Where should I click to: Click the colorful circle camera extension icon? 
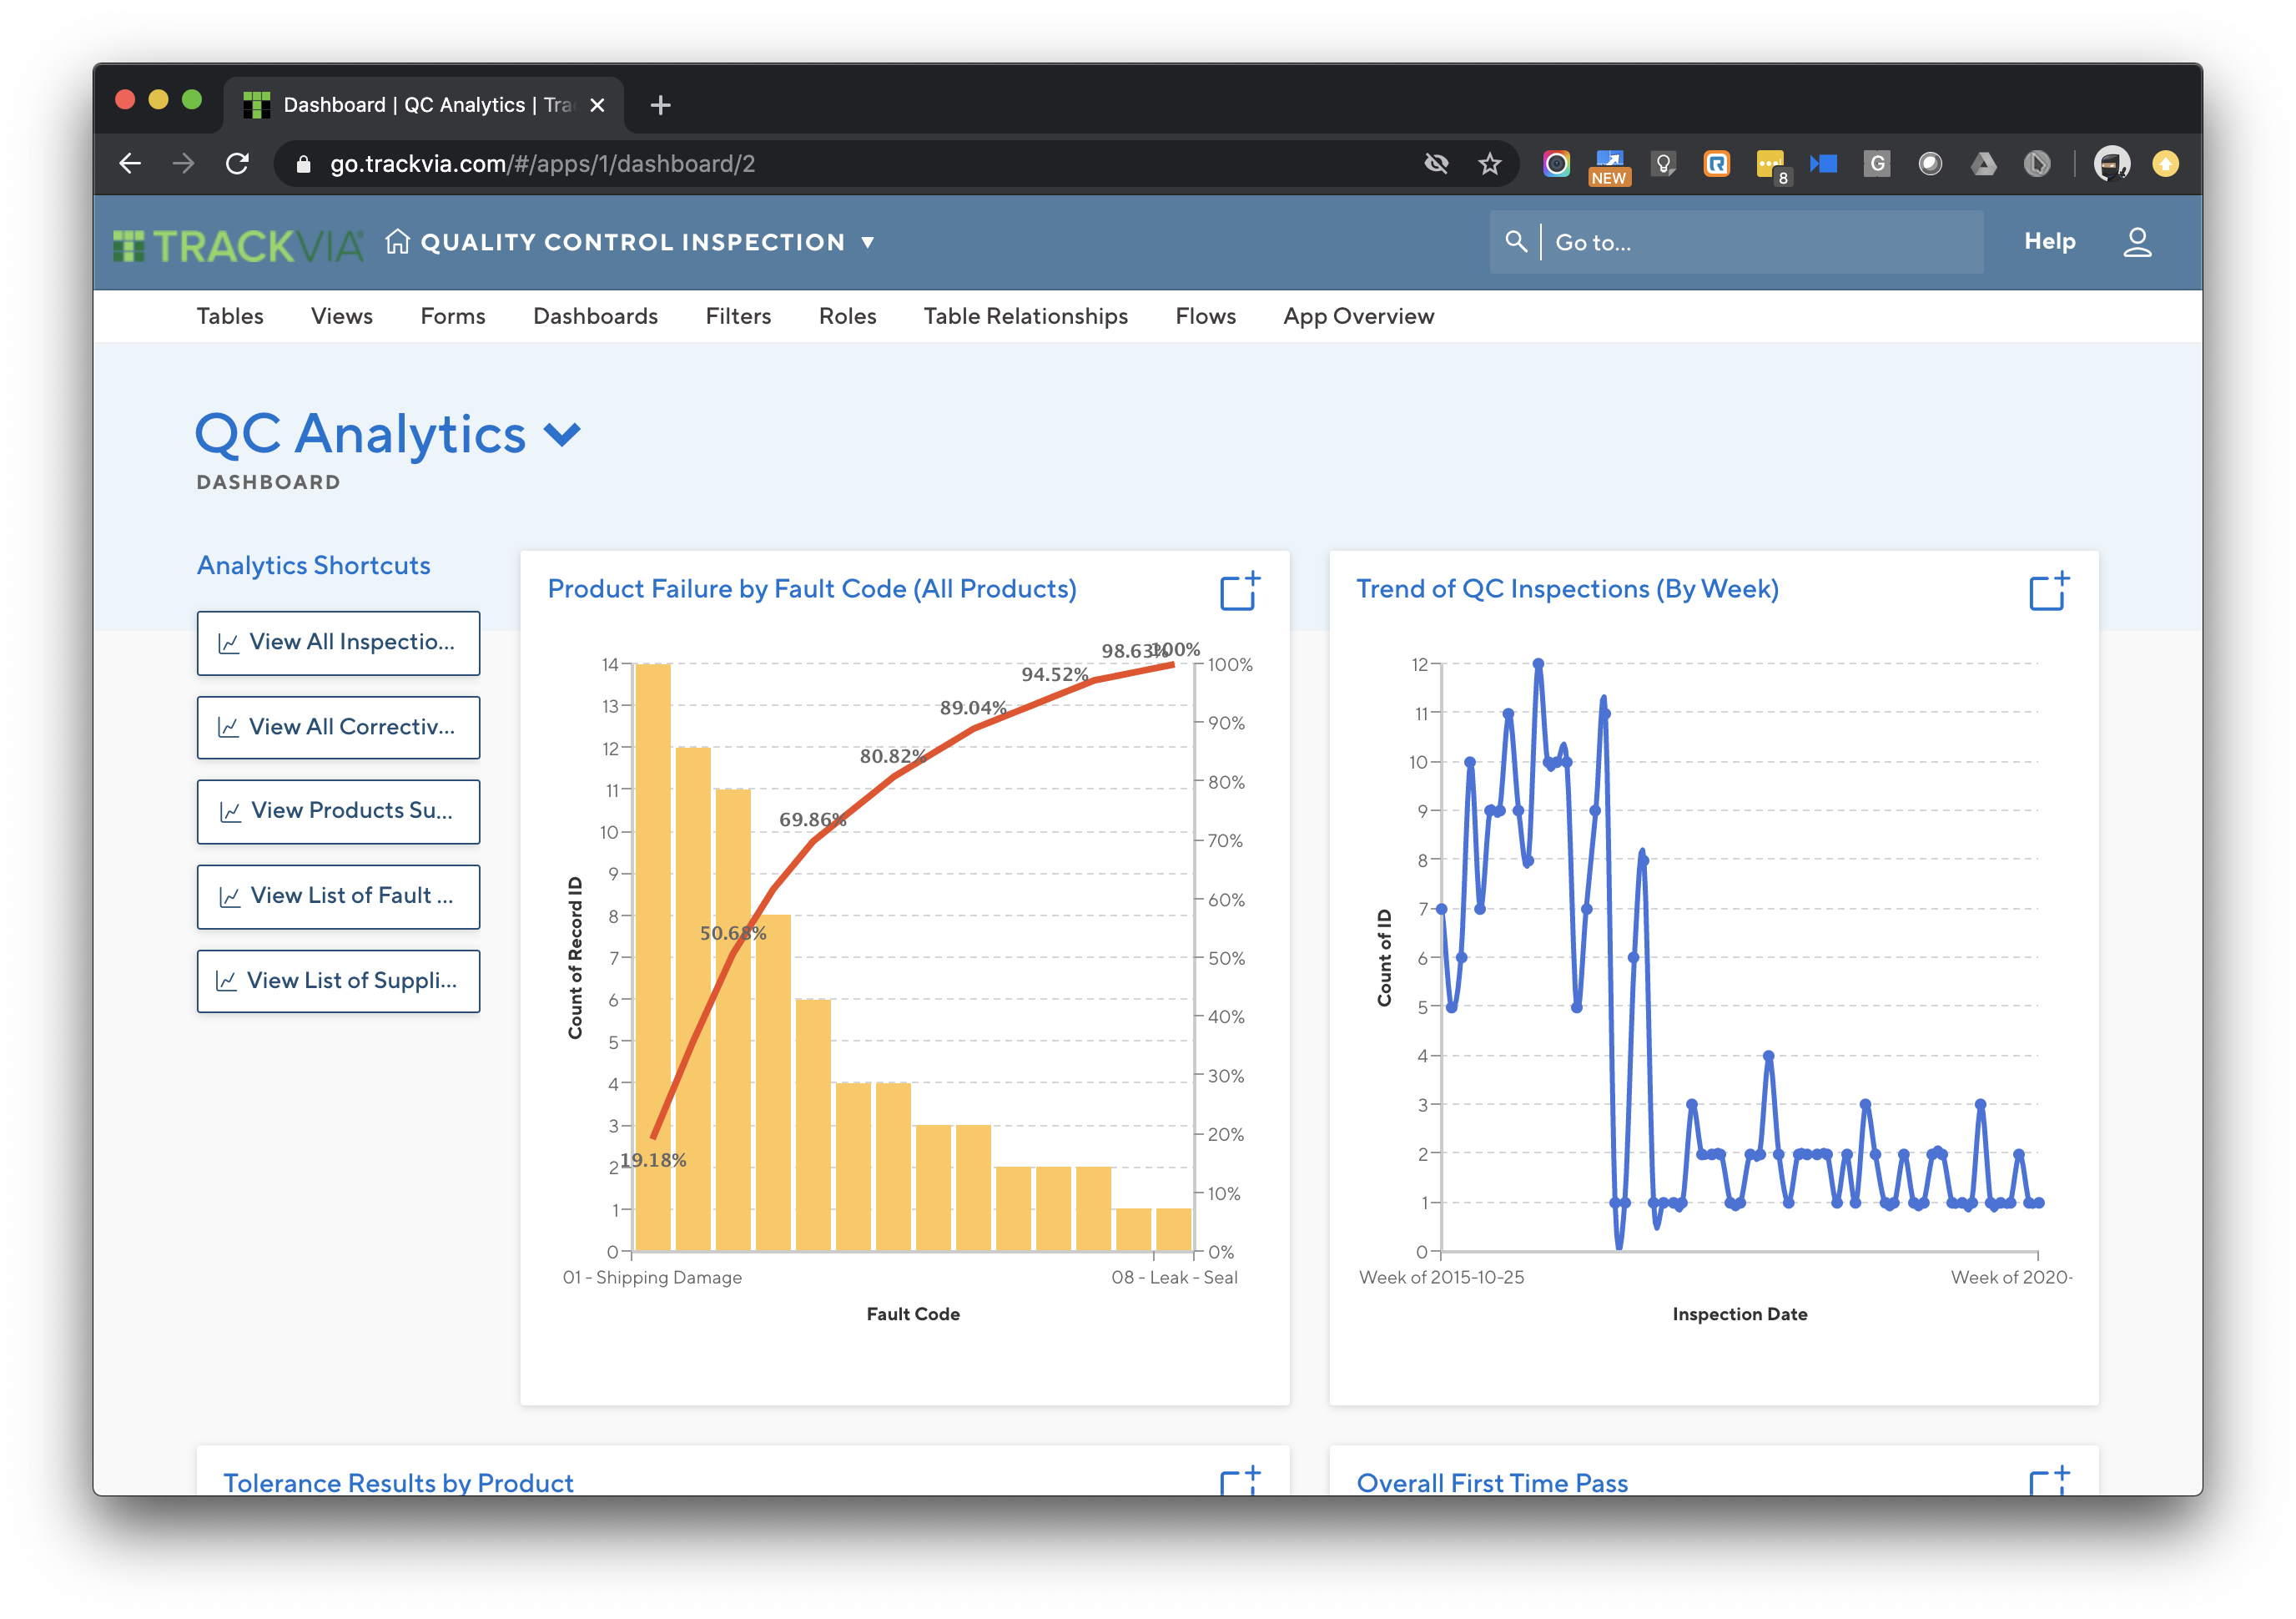[1556, 163]
